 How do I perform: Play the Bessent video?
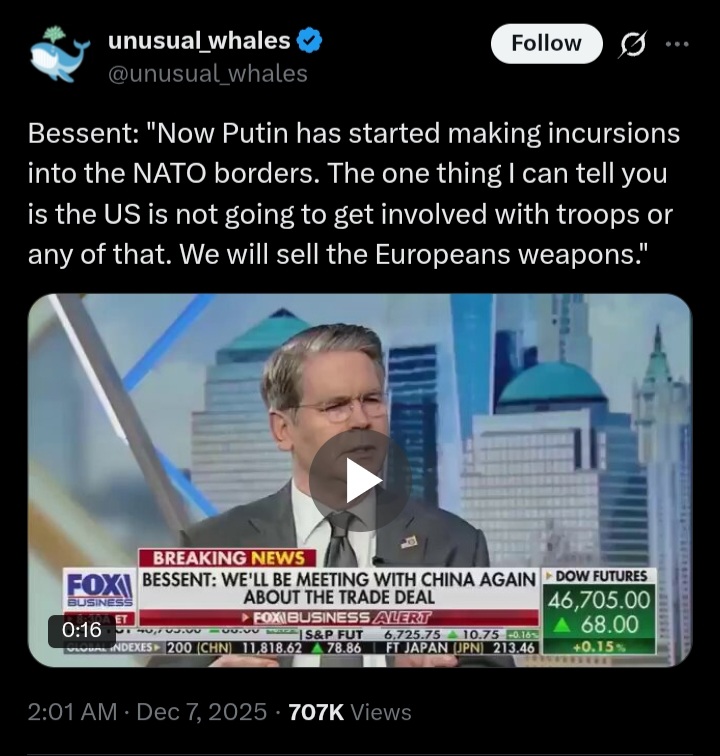pyautogui.click(x=360, y=480)
